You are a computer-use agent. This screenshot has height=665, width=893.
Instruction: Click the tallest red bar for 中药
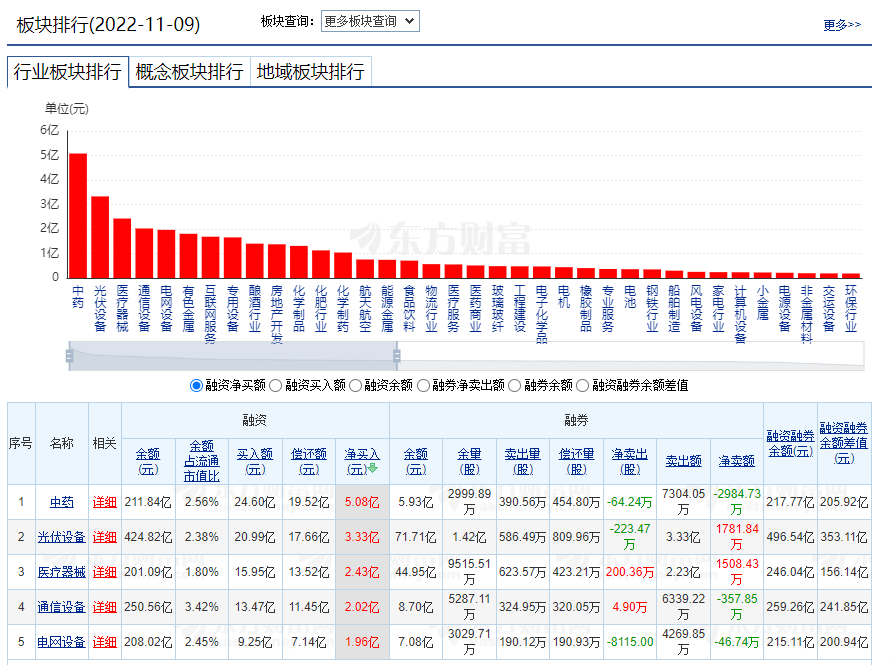77,215
